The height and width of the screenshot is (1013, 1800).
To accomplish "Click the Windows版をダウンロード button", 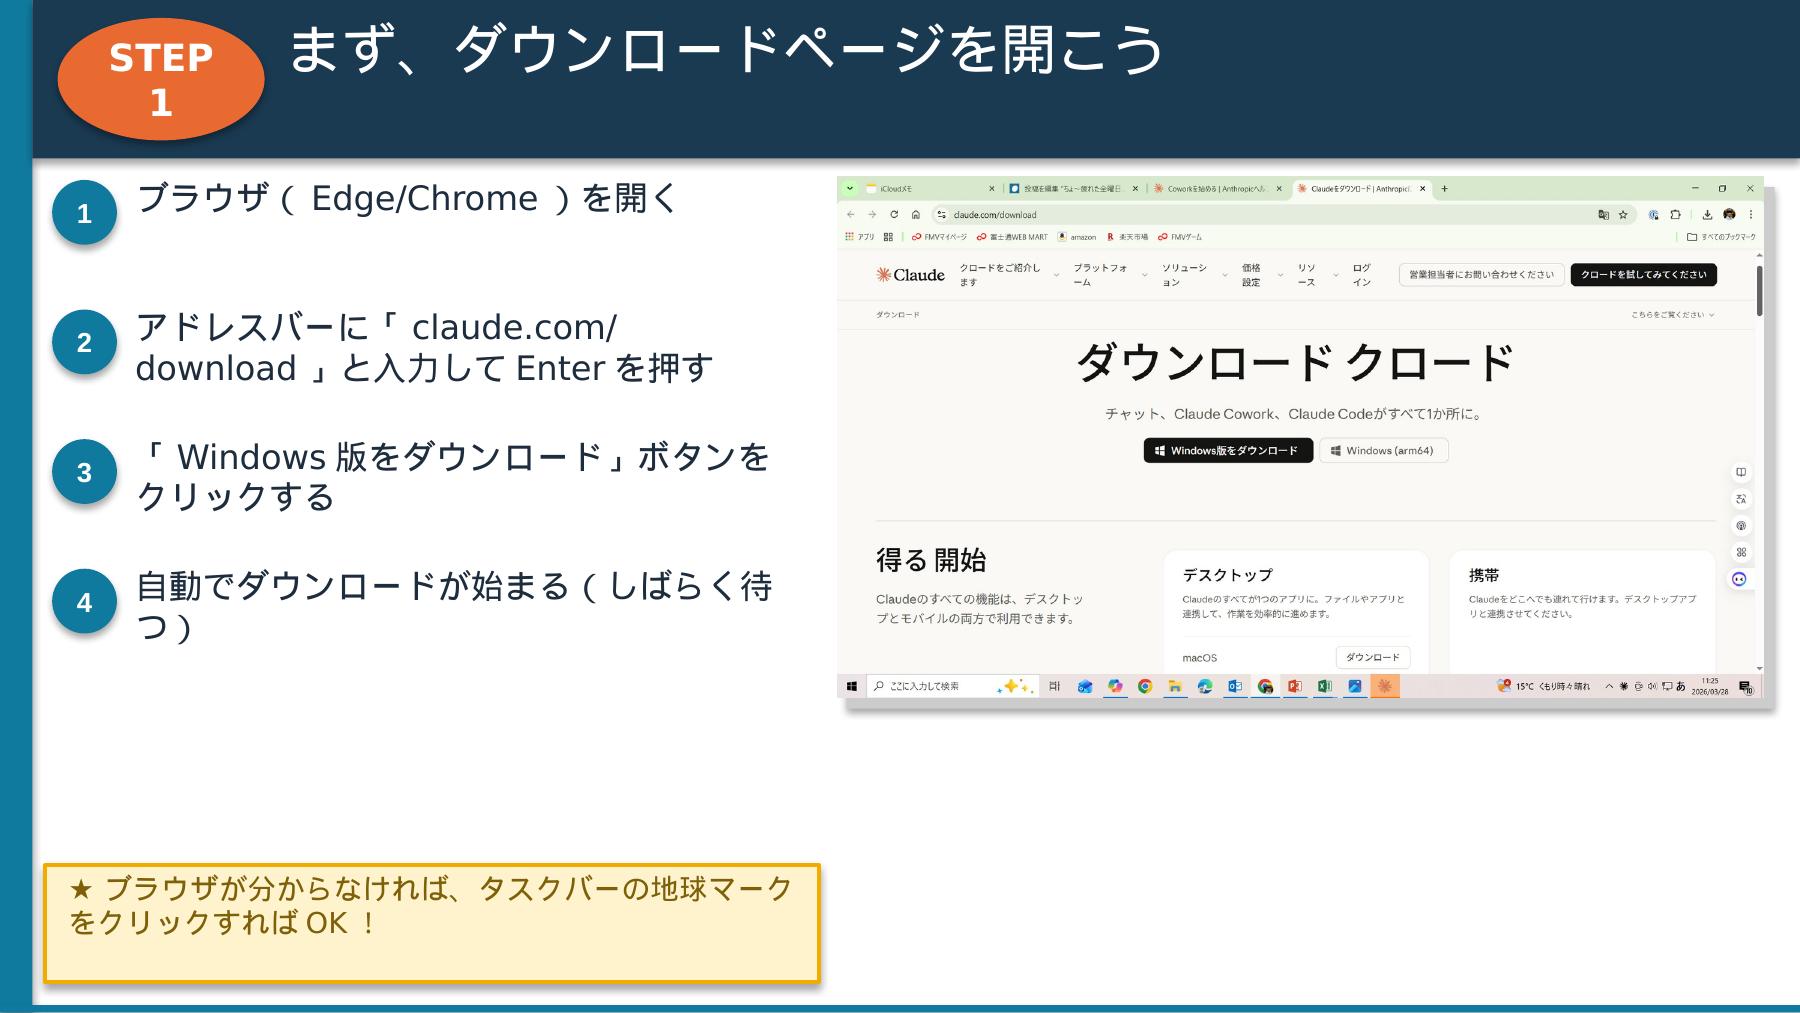I will [1227, 451].
